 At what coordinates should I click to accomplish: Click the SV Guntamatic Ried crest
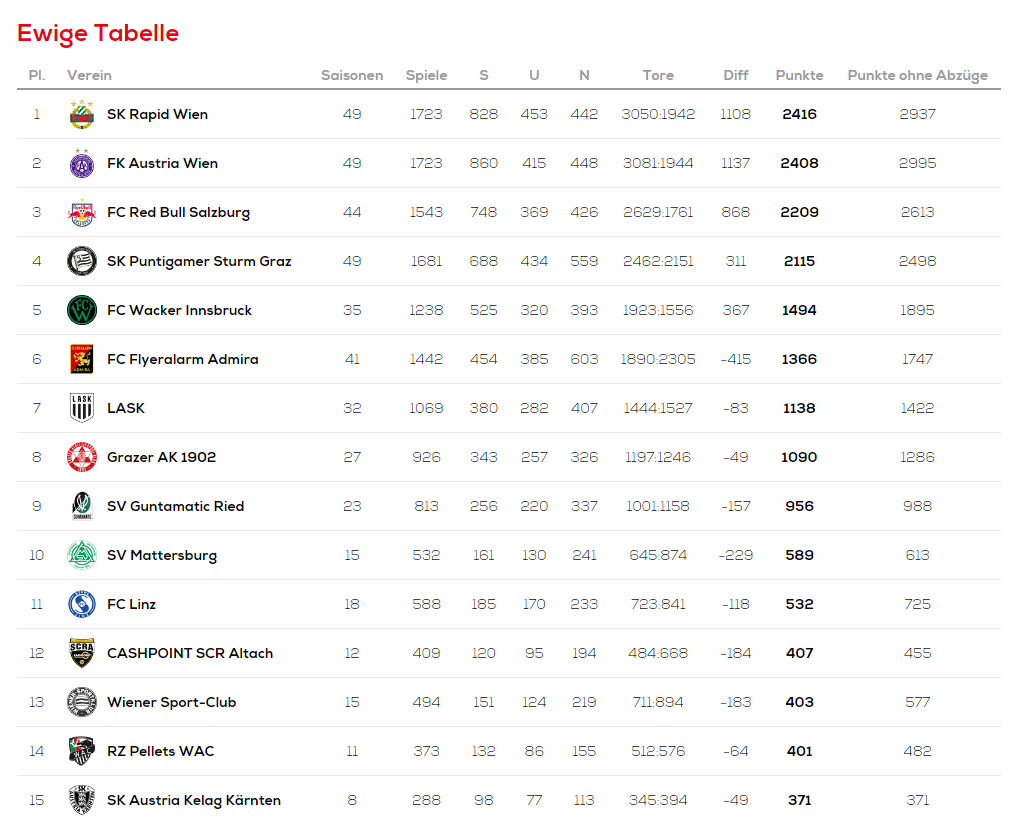click(82, 506)
